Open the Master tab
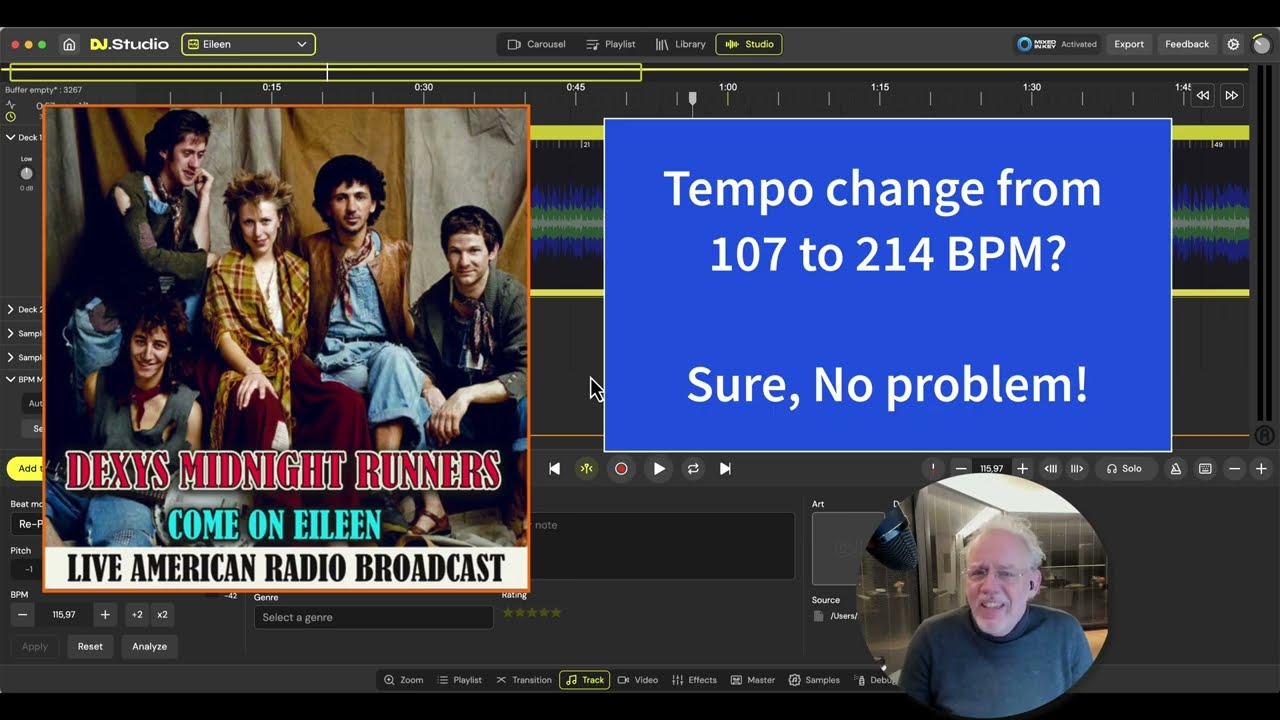 pos(753,680)
